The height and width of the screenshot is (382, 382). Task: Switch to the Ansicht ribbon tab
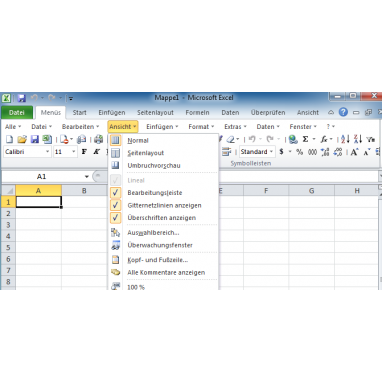pos(308,113)
